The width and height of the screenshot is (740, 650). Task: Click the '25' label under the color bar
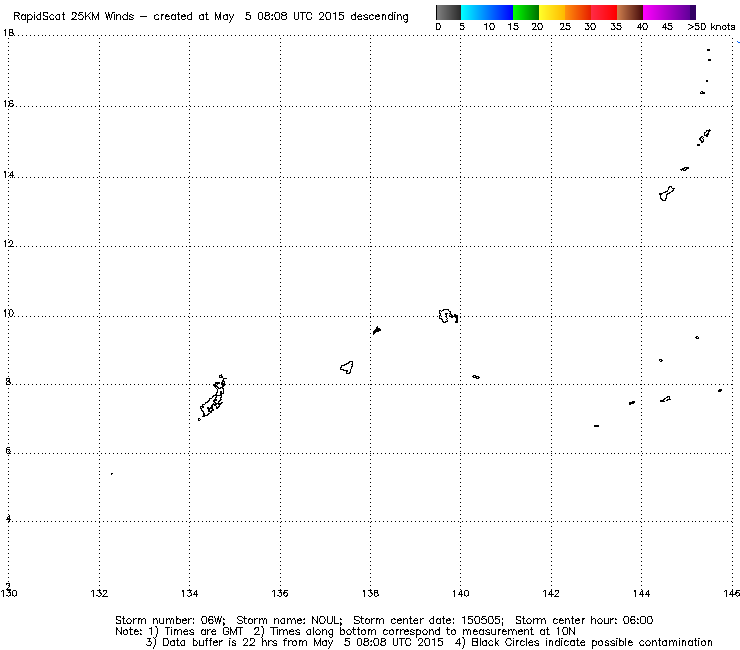click(565, 27)
